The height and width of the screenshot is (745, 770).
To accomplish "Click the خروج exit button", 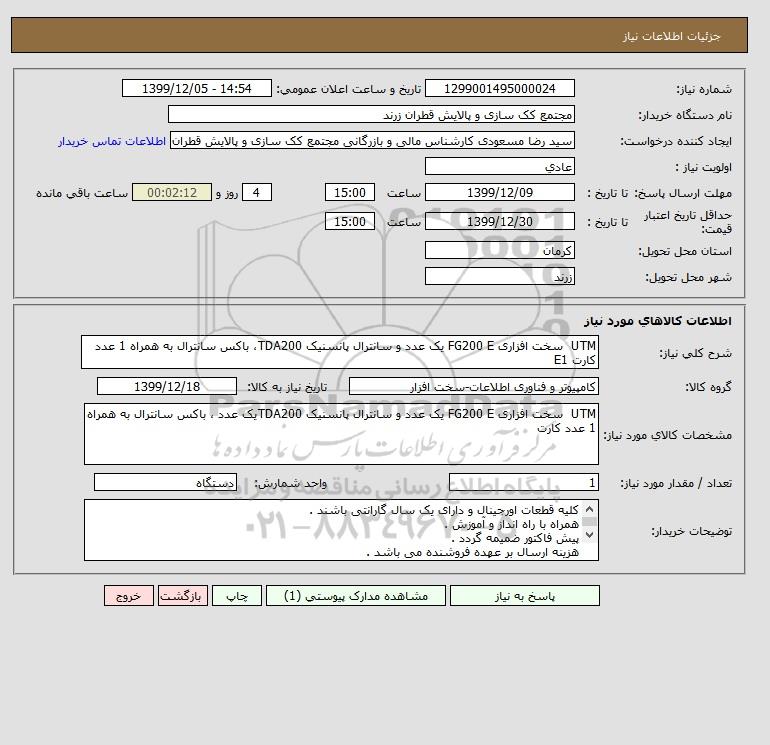I will pyautogui.click(x=129, y=596).
